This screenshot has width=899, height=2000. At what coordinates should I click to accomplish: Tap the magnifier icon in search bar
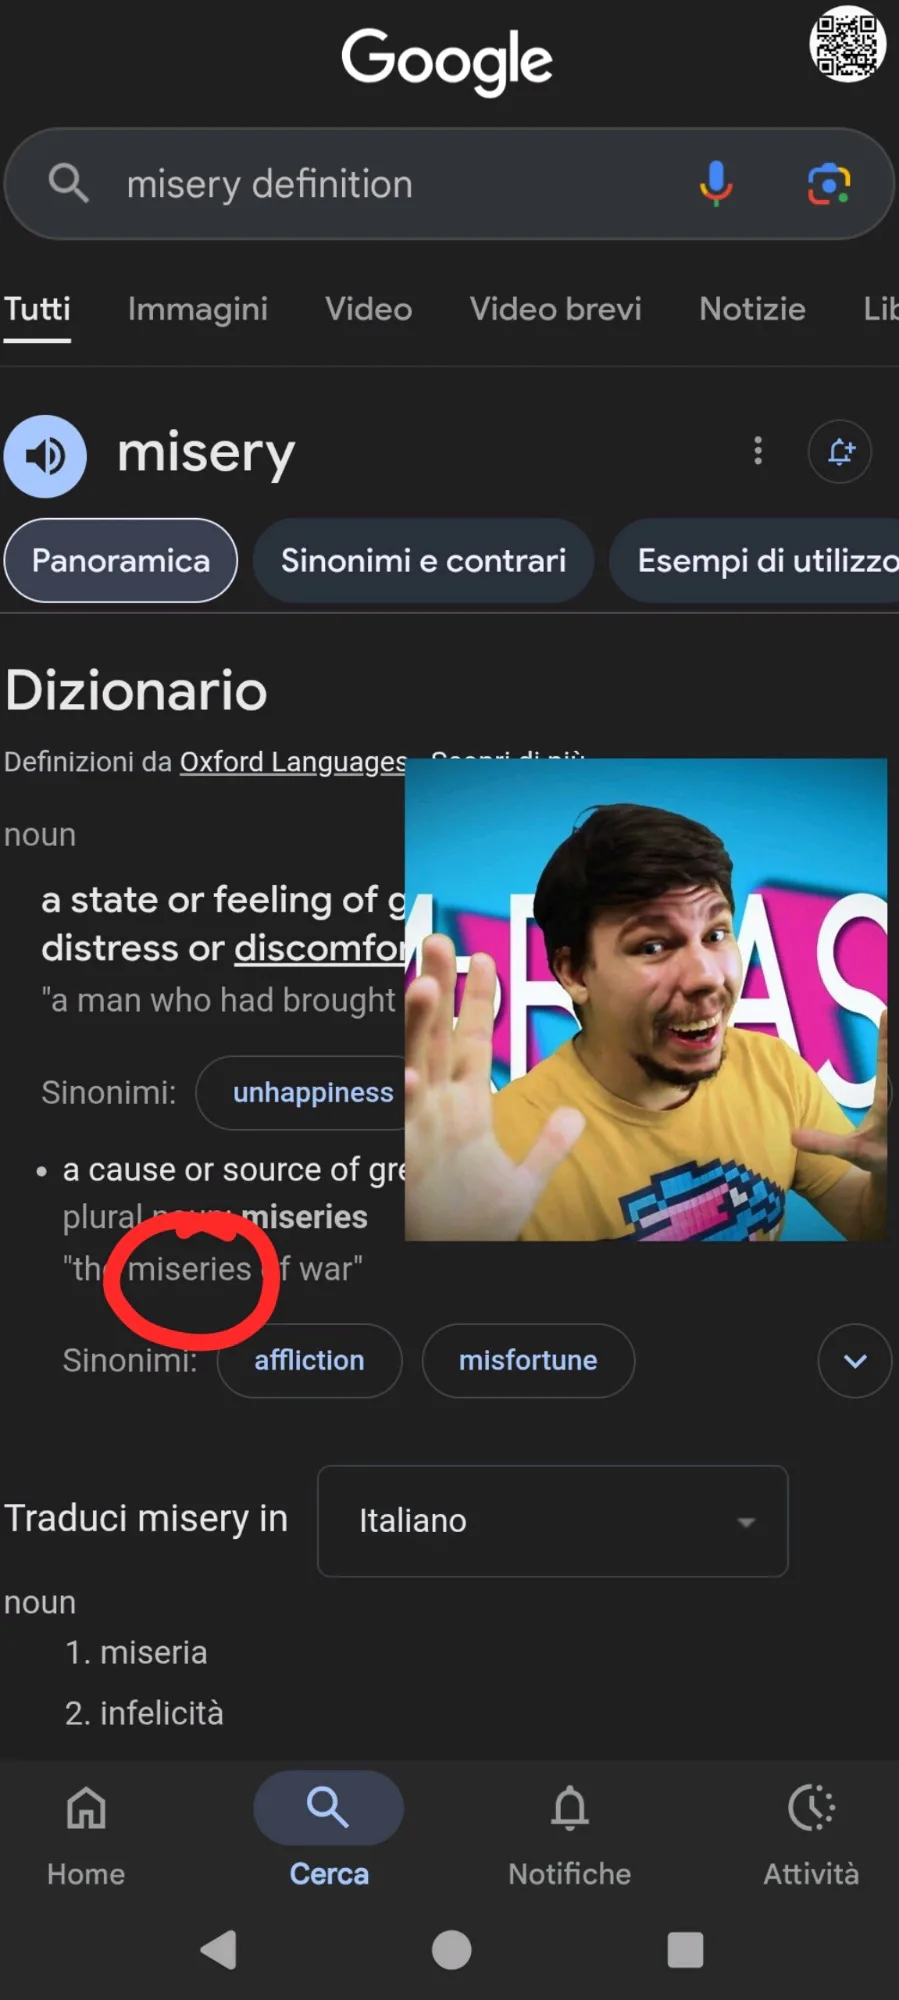[68, 183]
